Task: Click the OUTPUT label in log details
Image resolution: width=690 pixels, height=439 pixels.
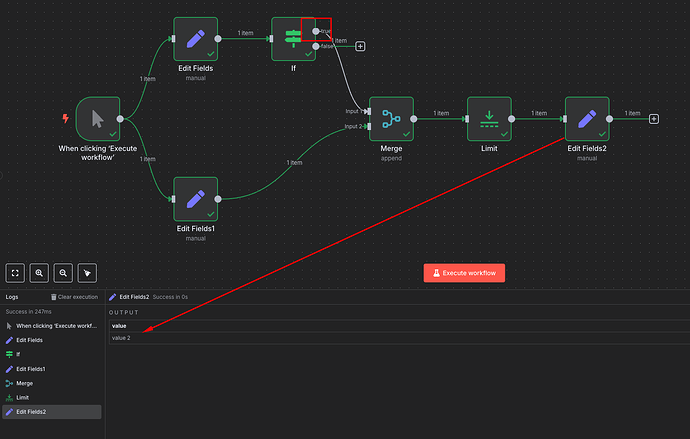Action: tap(124, 312)
